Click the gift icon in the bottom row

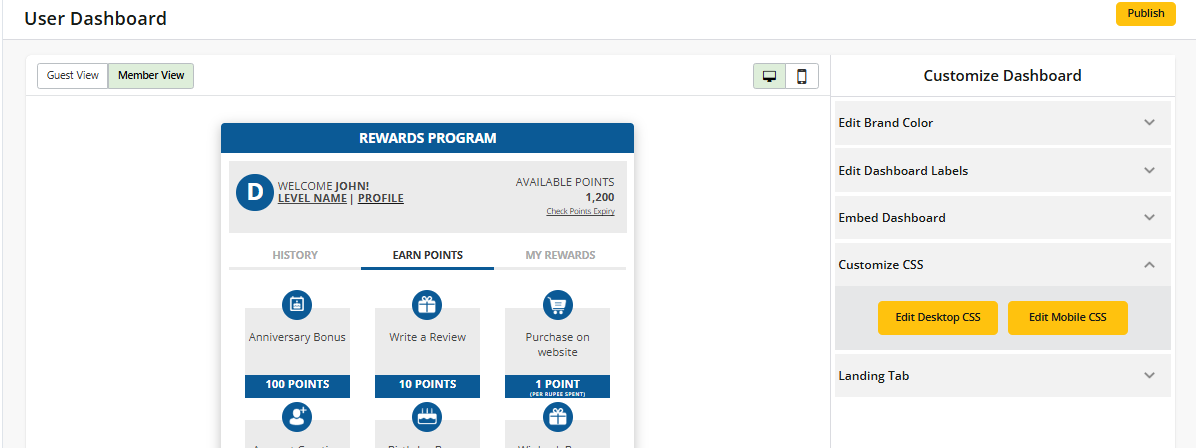(558, 416)
